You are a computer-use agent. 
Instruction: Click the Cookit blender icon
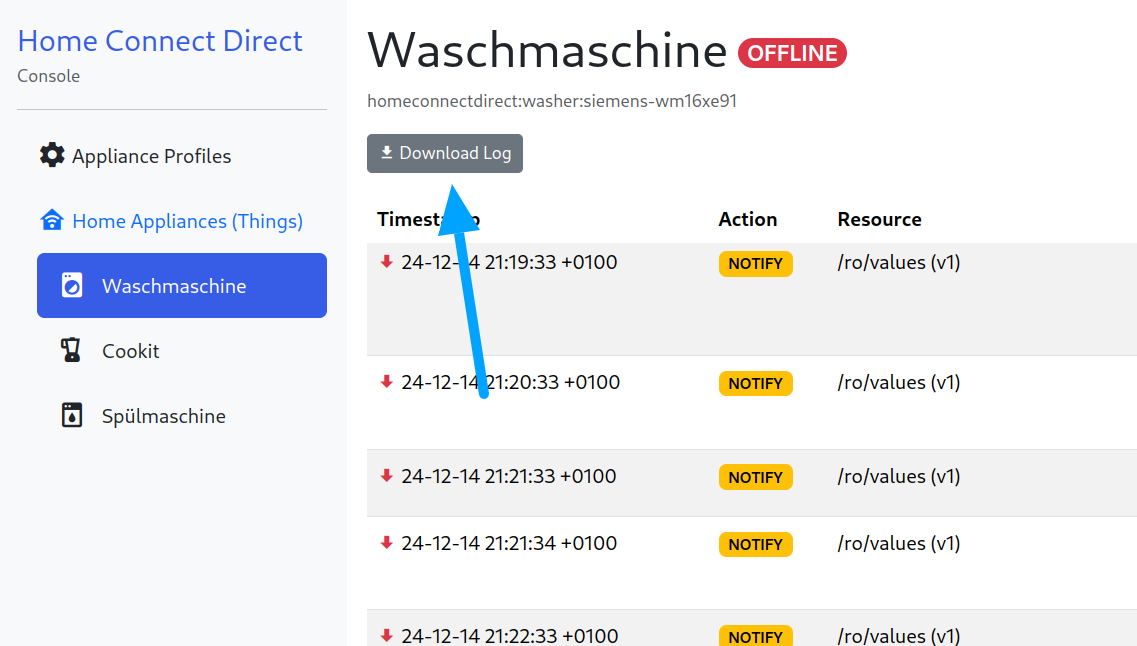pyautogui.click(x=71, y=351)
